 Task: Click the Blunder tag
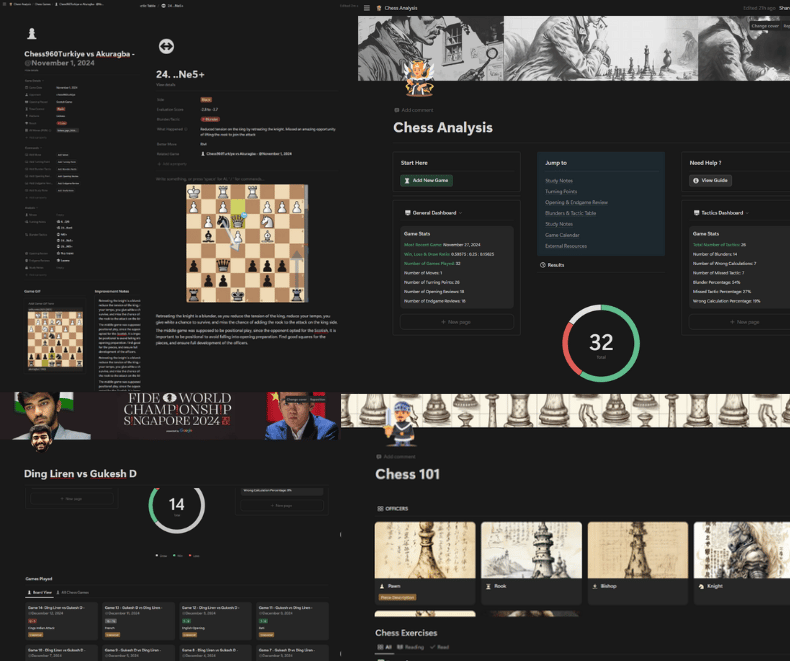(210, 119)
